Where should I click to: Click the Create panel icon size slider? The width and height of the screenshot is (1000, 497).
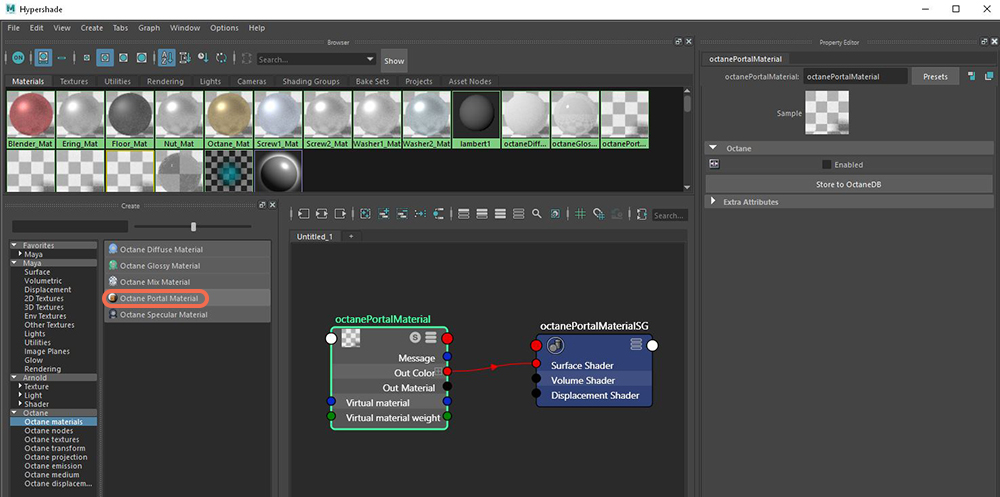click(x=193, y=226)
